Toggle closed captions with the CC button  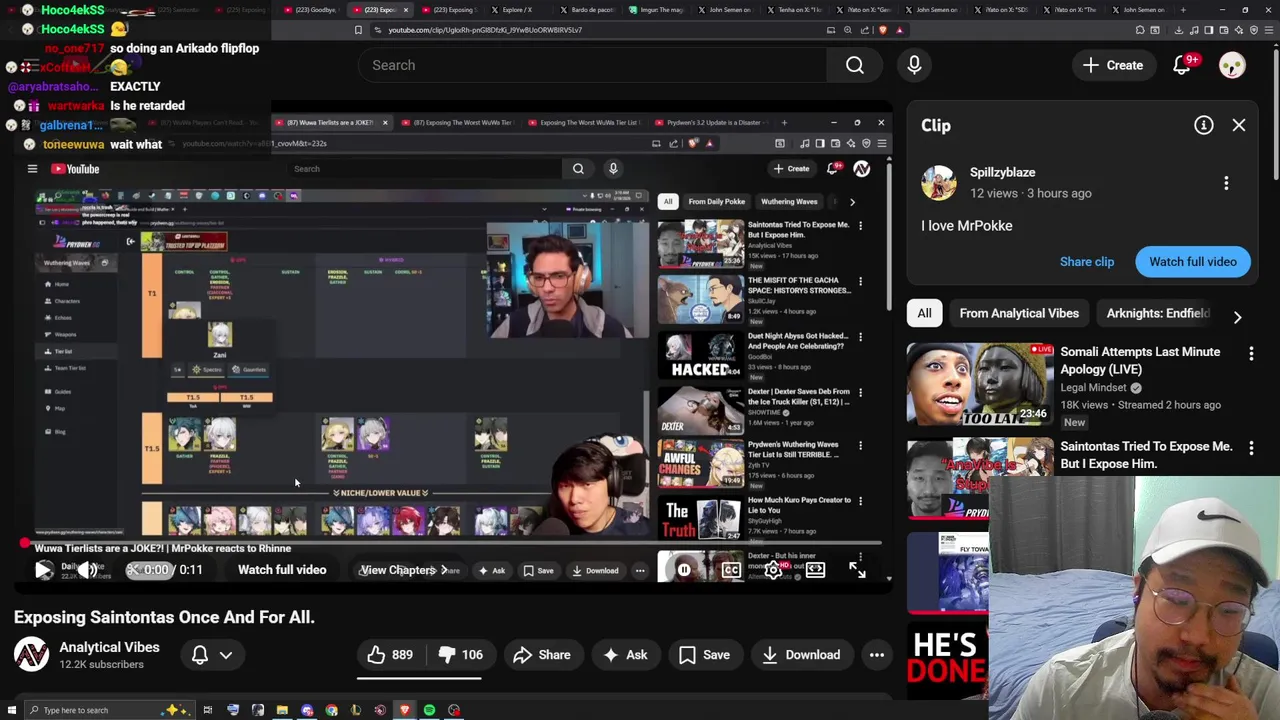pos(731,570)
